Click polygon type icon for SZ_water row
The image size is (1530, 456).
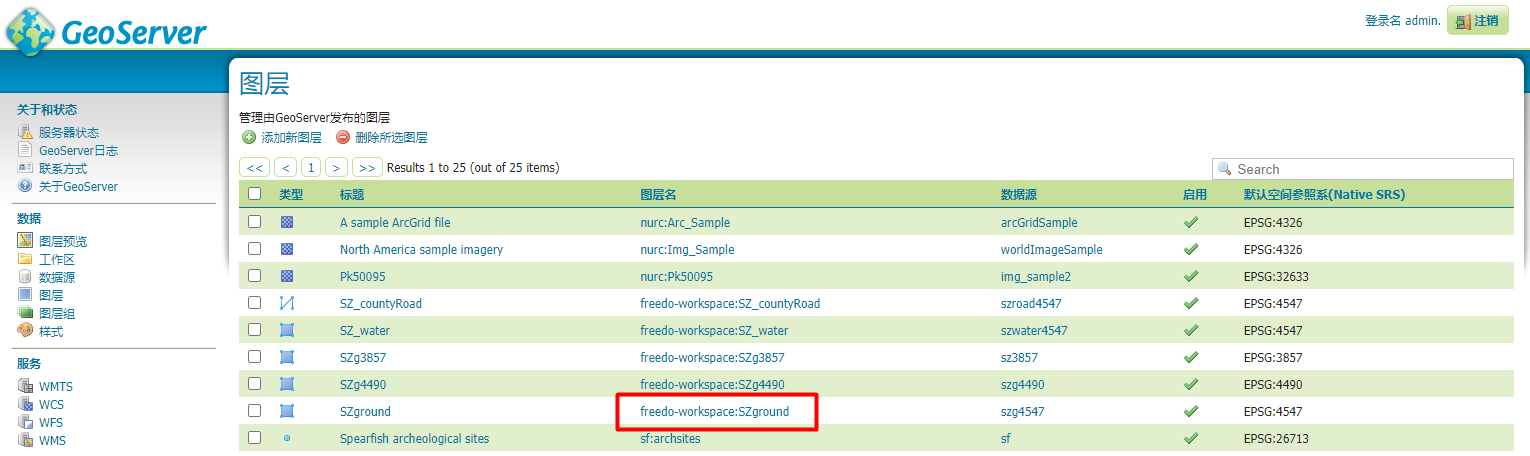[x=287, y=330]
